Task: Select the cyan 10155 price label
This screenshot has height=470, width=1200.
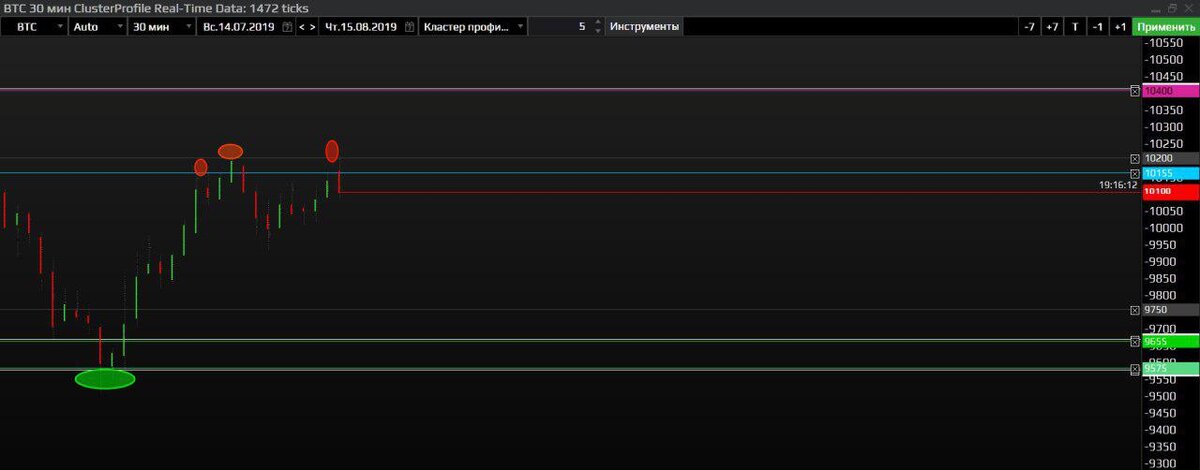Action: tap(1171, 173)
